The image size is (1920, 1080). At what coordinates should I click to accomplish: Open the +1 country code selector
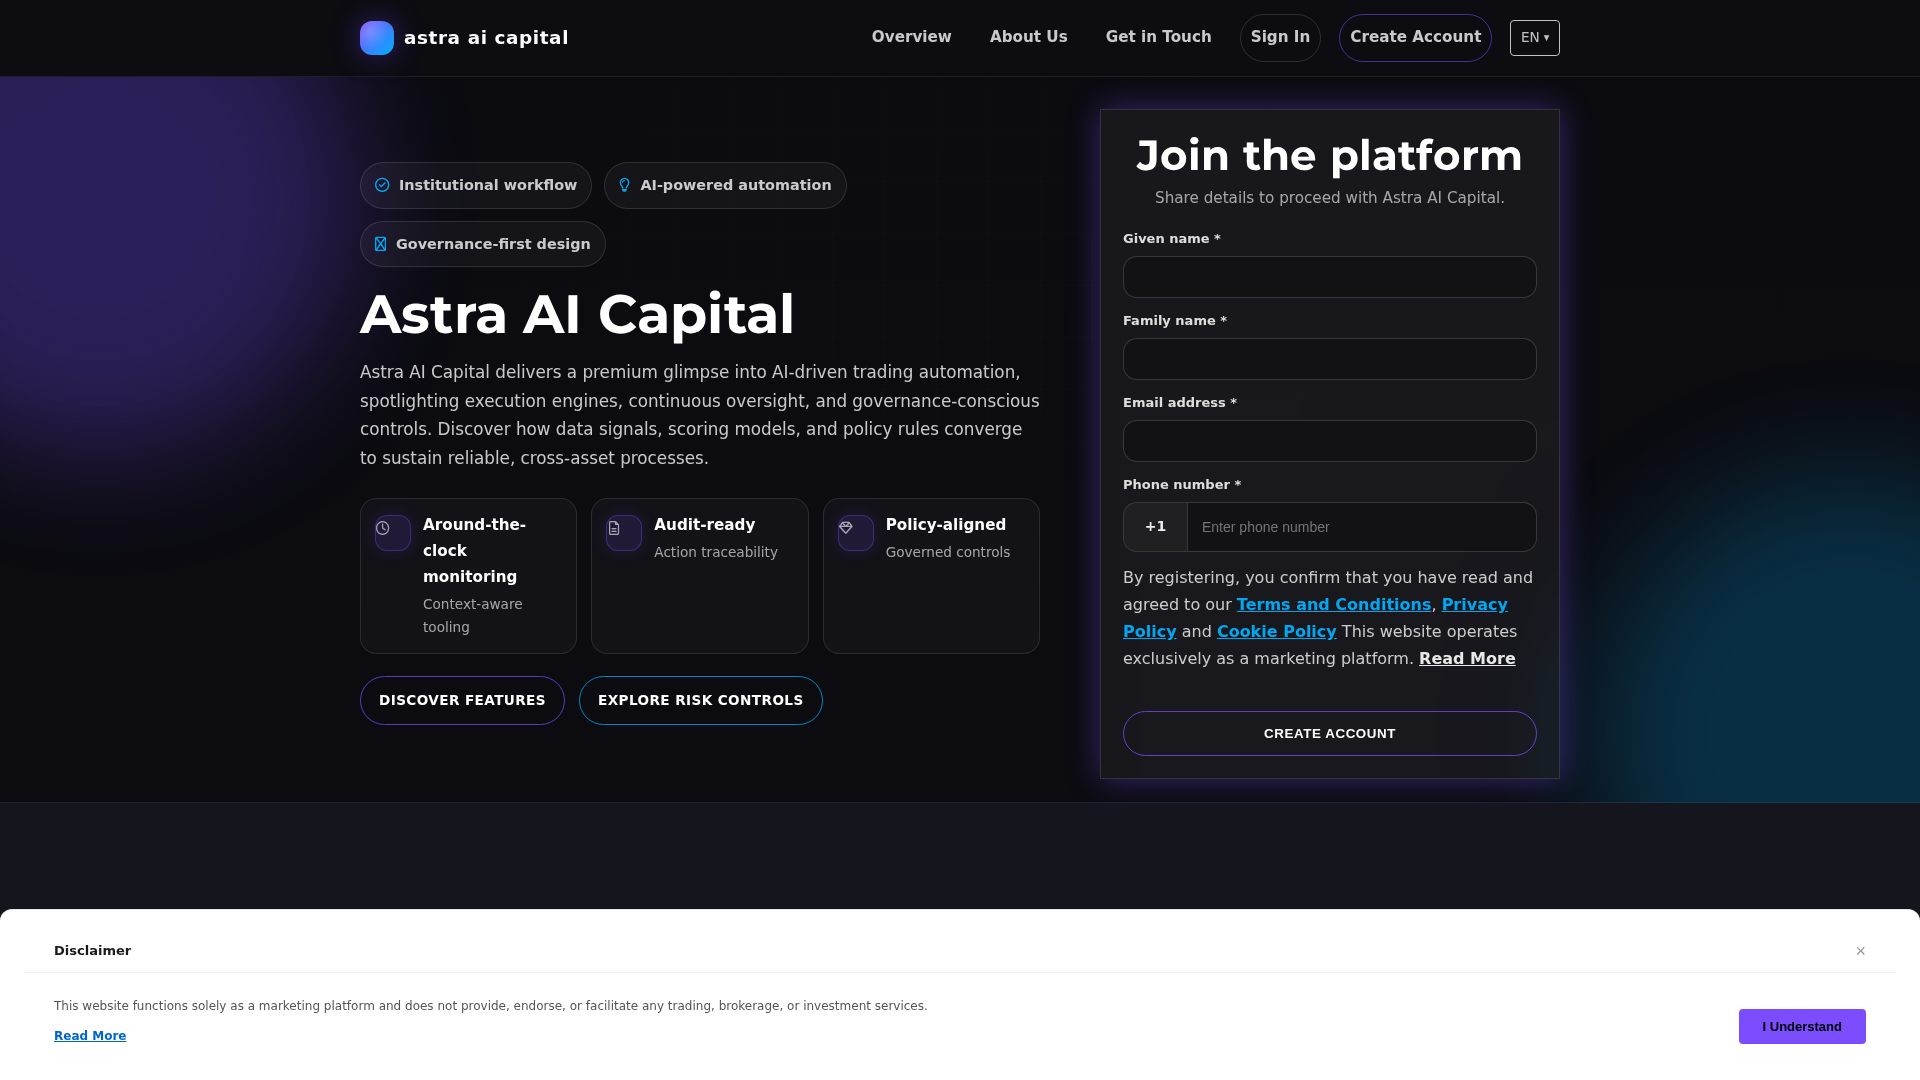pyautogui.click(x=1156, y=527)
